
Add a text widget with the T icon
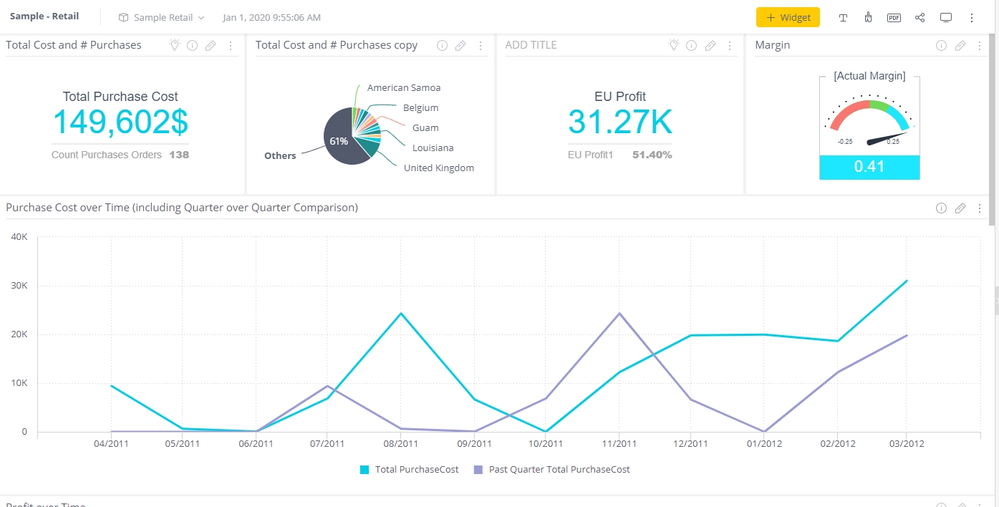click(x=843, y=18)
